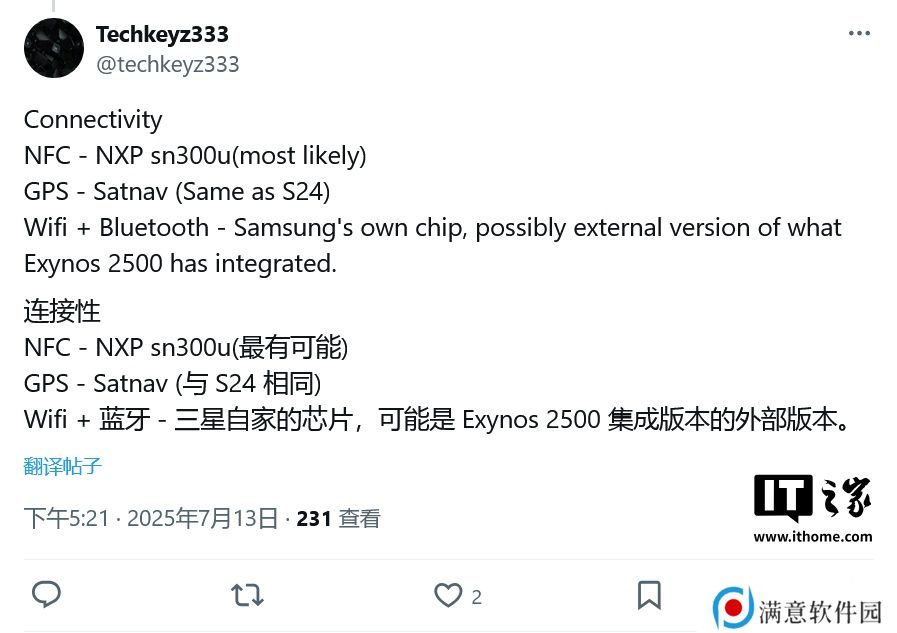Open Techkeyz333 profile avatar
Screen dimensions: 897x633
(x=54, y=48)
